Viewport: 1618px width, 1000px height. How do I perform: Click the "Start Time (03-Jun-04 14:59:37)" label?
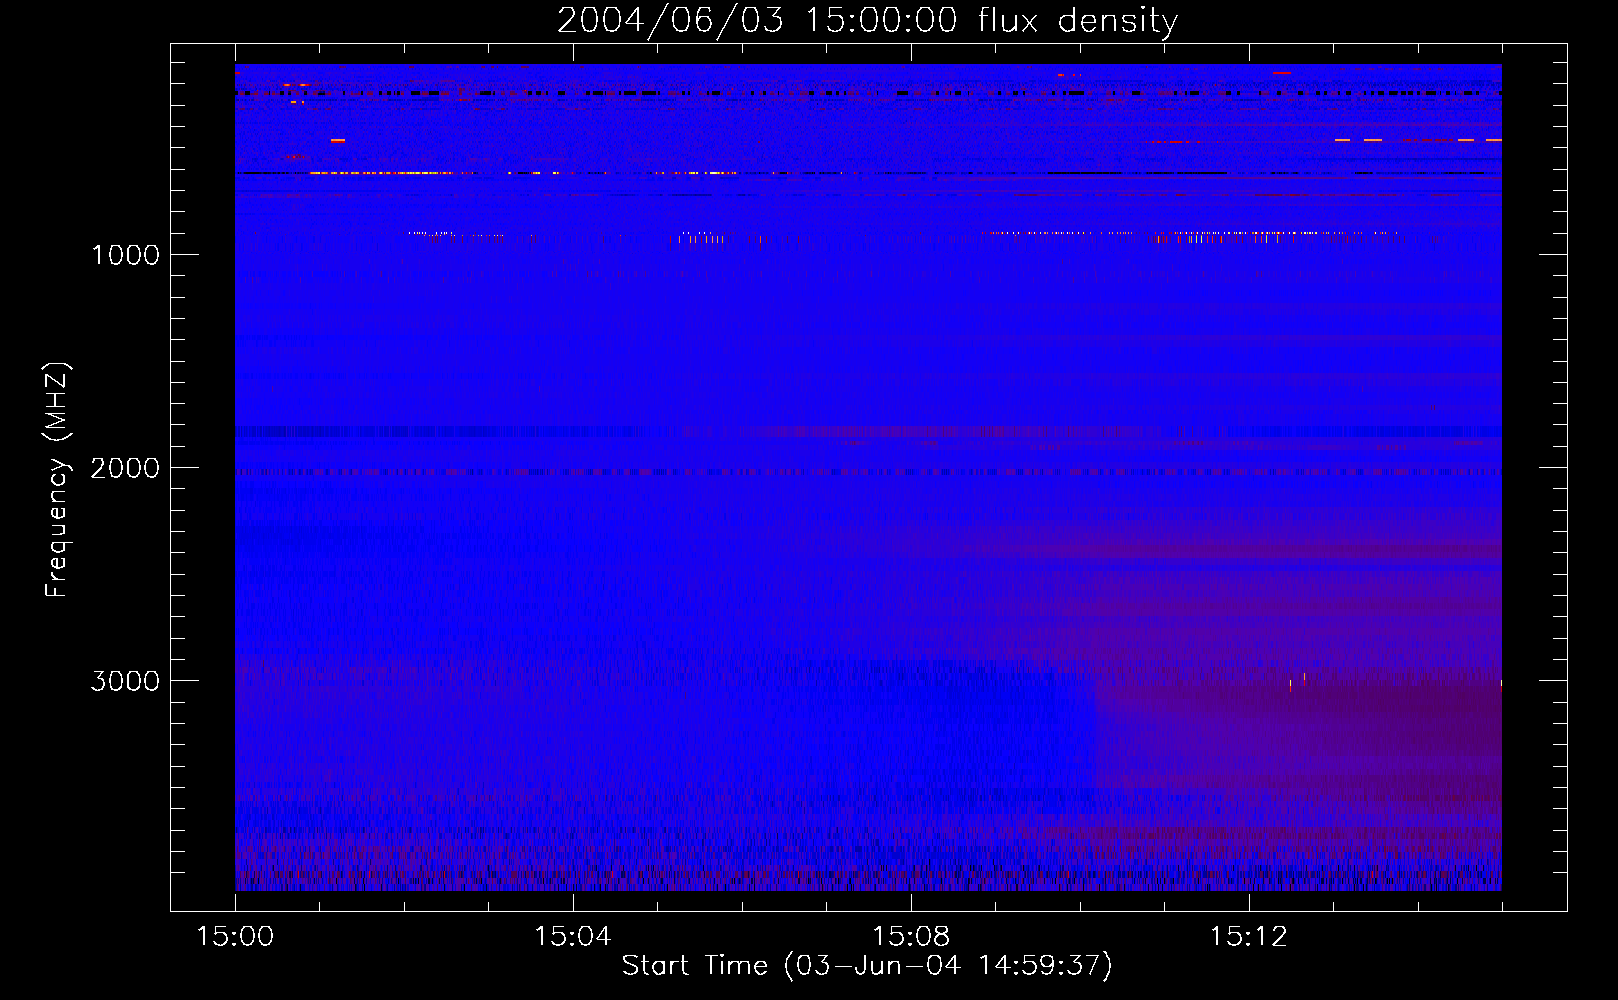pos(867,966)
